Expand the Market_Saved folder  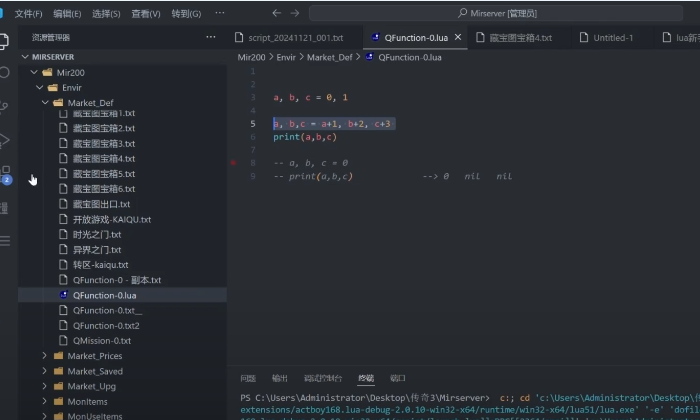click(45, 371)
